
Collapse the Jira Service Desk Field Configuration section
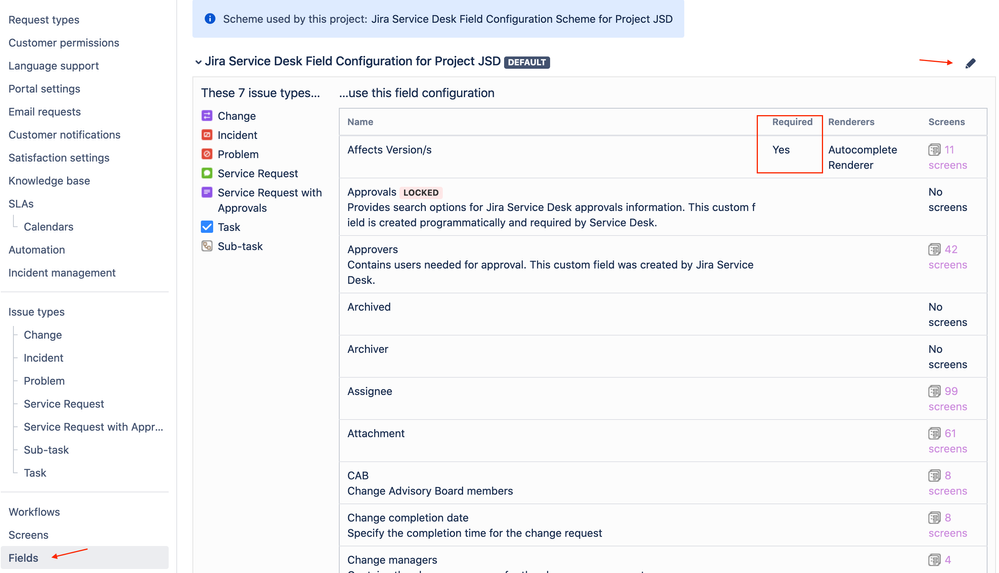[x=198, y=62]
